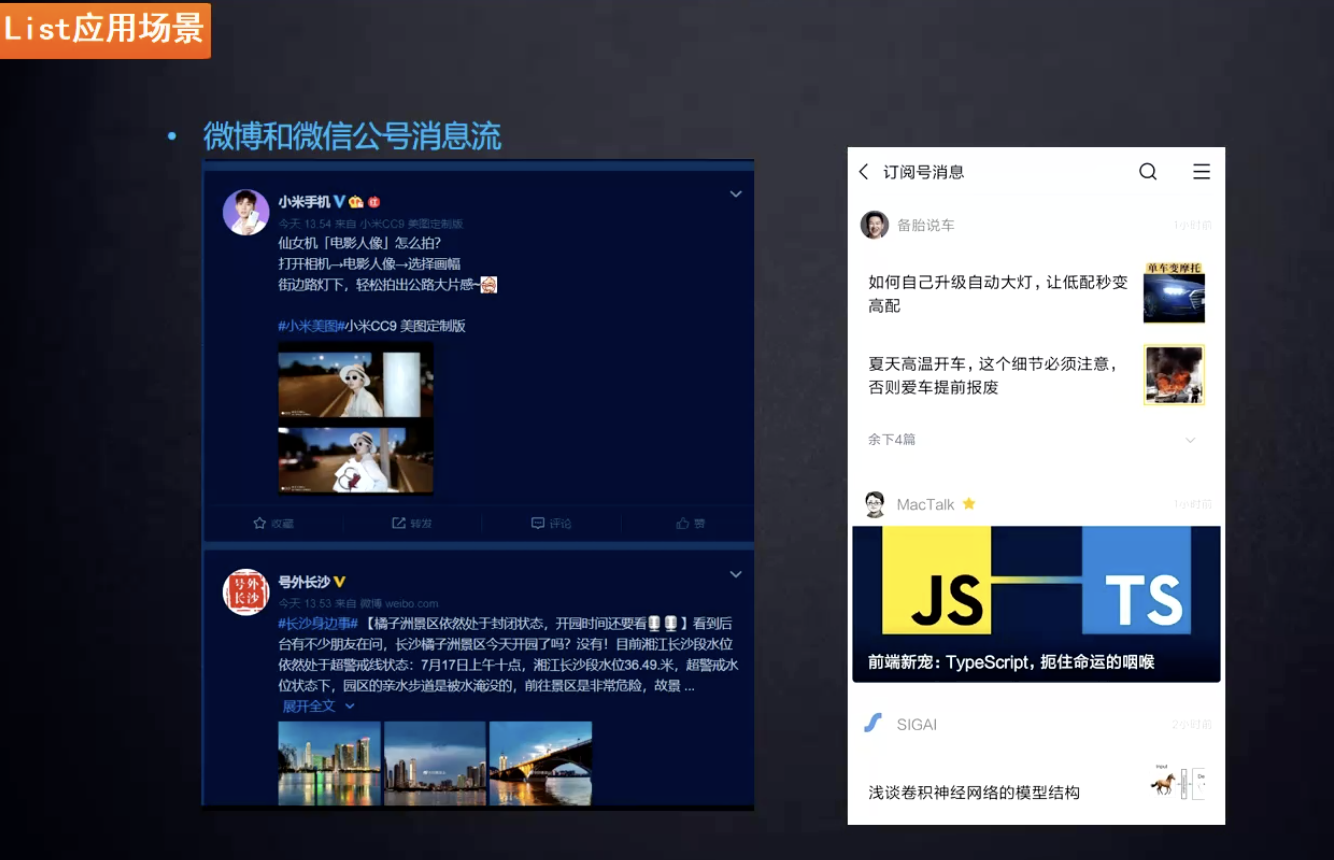1334x860 pixels.
Task: Open the three-line menu in 订阅号消息 header
Action: coord(1201,172)
